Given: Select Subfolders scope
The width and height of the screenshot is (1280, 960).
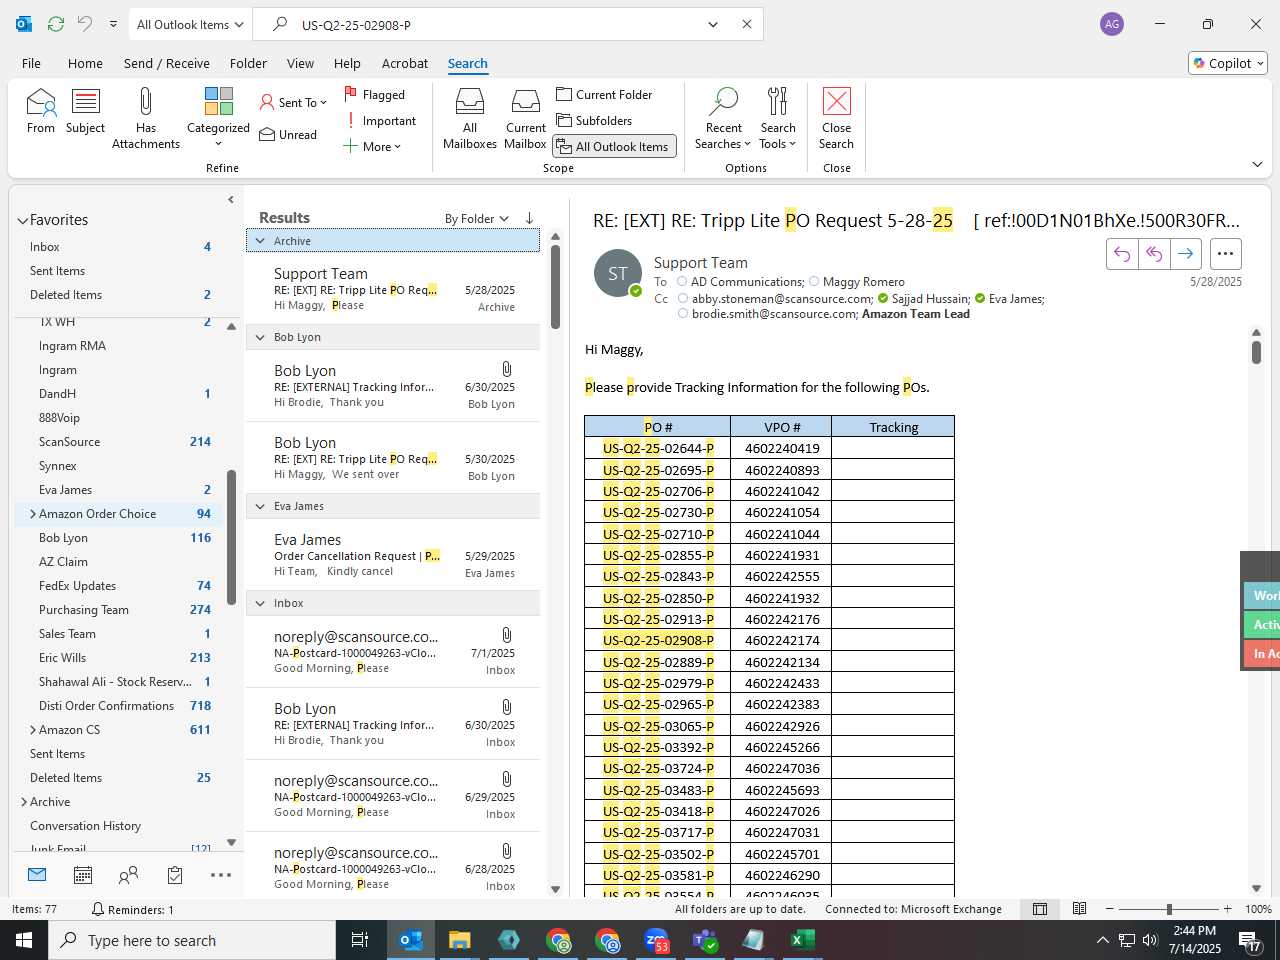Looking at the screenshot, I should coord(594,121).
